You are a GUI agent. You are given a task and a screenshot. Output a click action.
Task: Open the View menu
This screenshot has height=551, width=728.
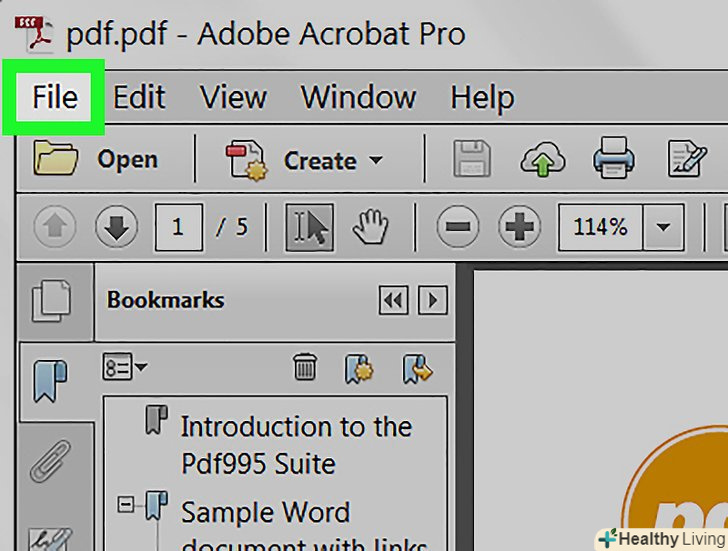tap(233, 97)
